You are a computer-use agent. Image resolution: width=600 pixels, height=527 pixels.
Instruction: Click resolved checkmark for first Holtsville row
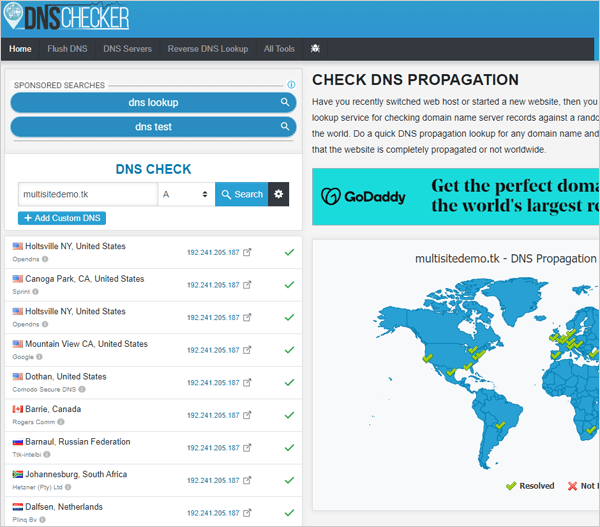(290, 252)
